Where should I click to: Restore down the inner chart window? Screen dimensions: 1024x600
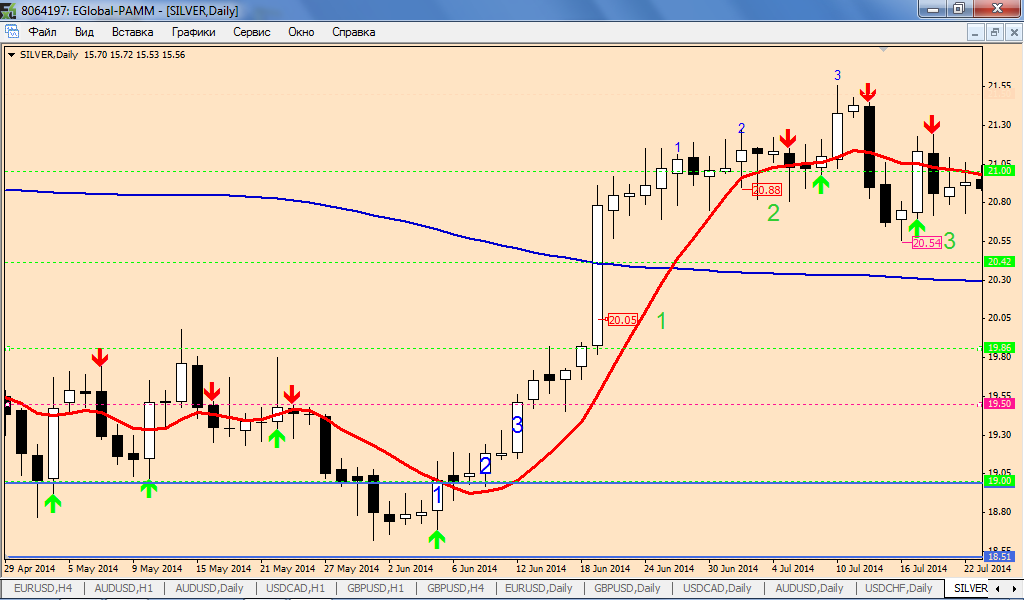point(995,32)
